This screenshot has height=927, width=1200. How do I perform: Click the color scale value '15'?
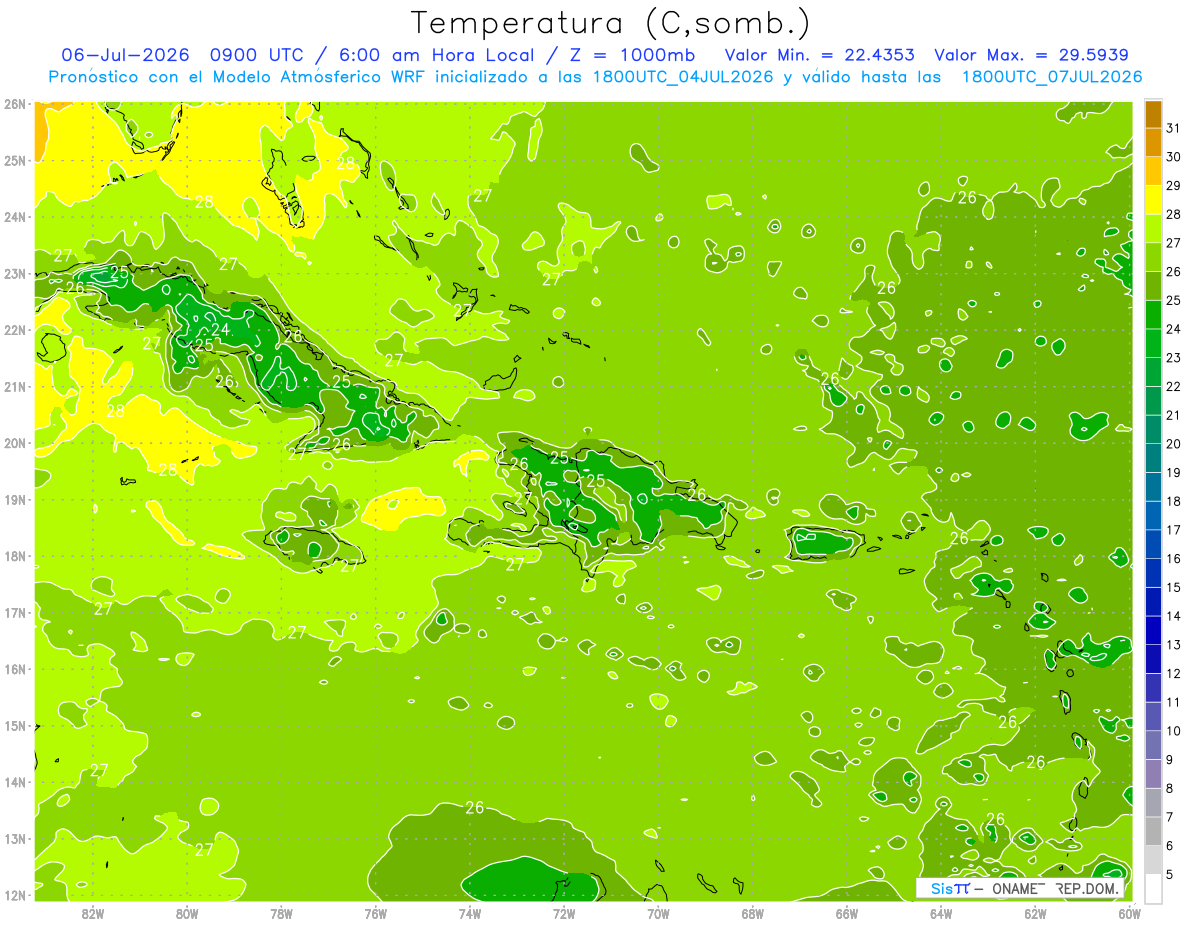point(1174,587)
